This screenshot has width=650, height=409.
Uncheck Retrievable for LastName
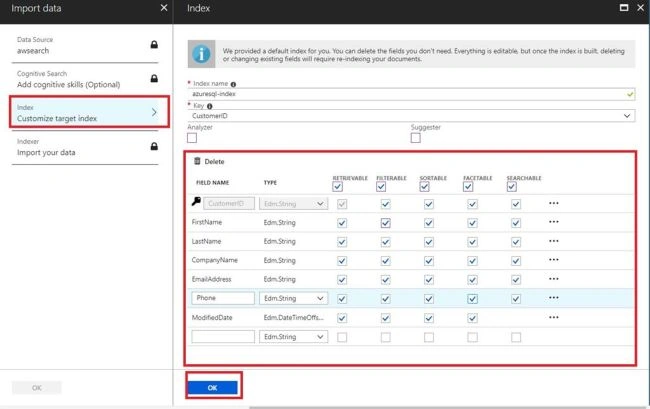coord(342,242)
